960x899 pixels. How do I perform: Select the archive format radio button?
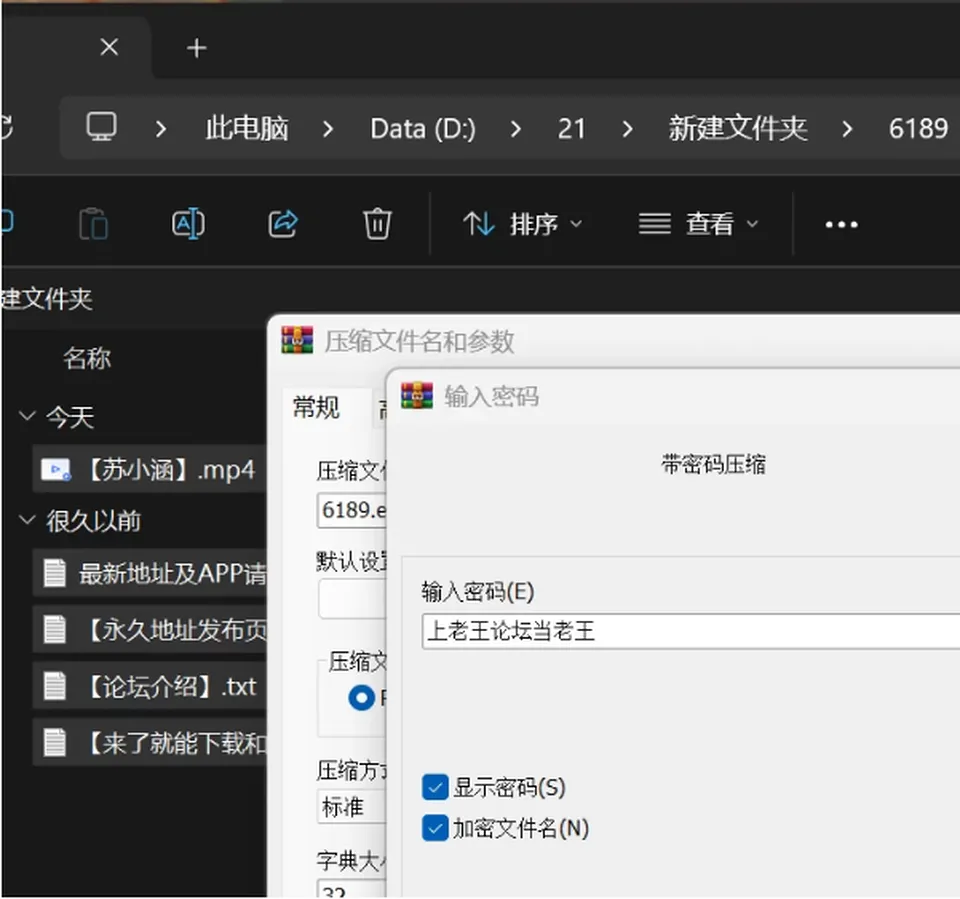[361, 698]
